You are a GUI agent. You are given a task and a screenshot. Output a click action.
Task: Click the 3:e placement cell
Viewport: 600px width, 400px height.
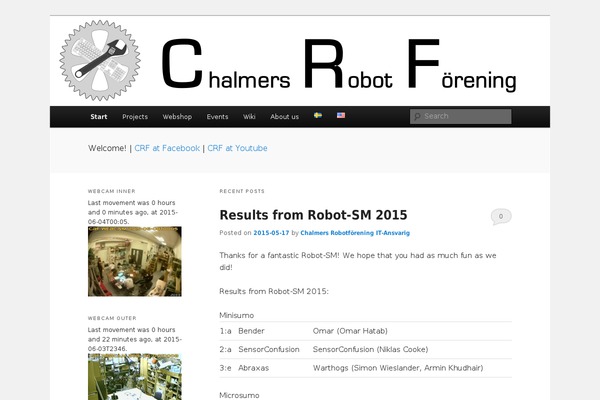(x=225, y=368)
